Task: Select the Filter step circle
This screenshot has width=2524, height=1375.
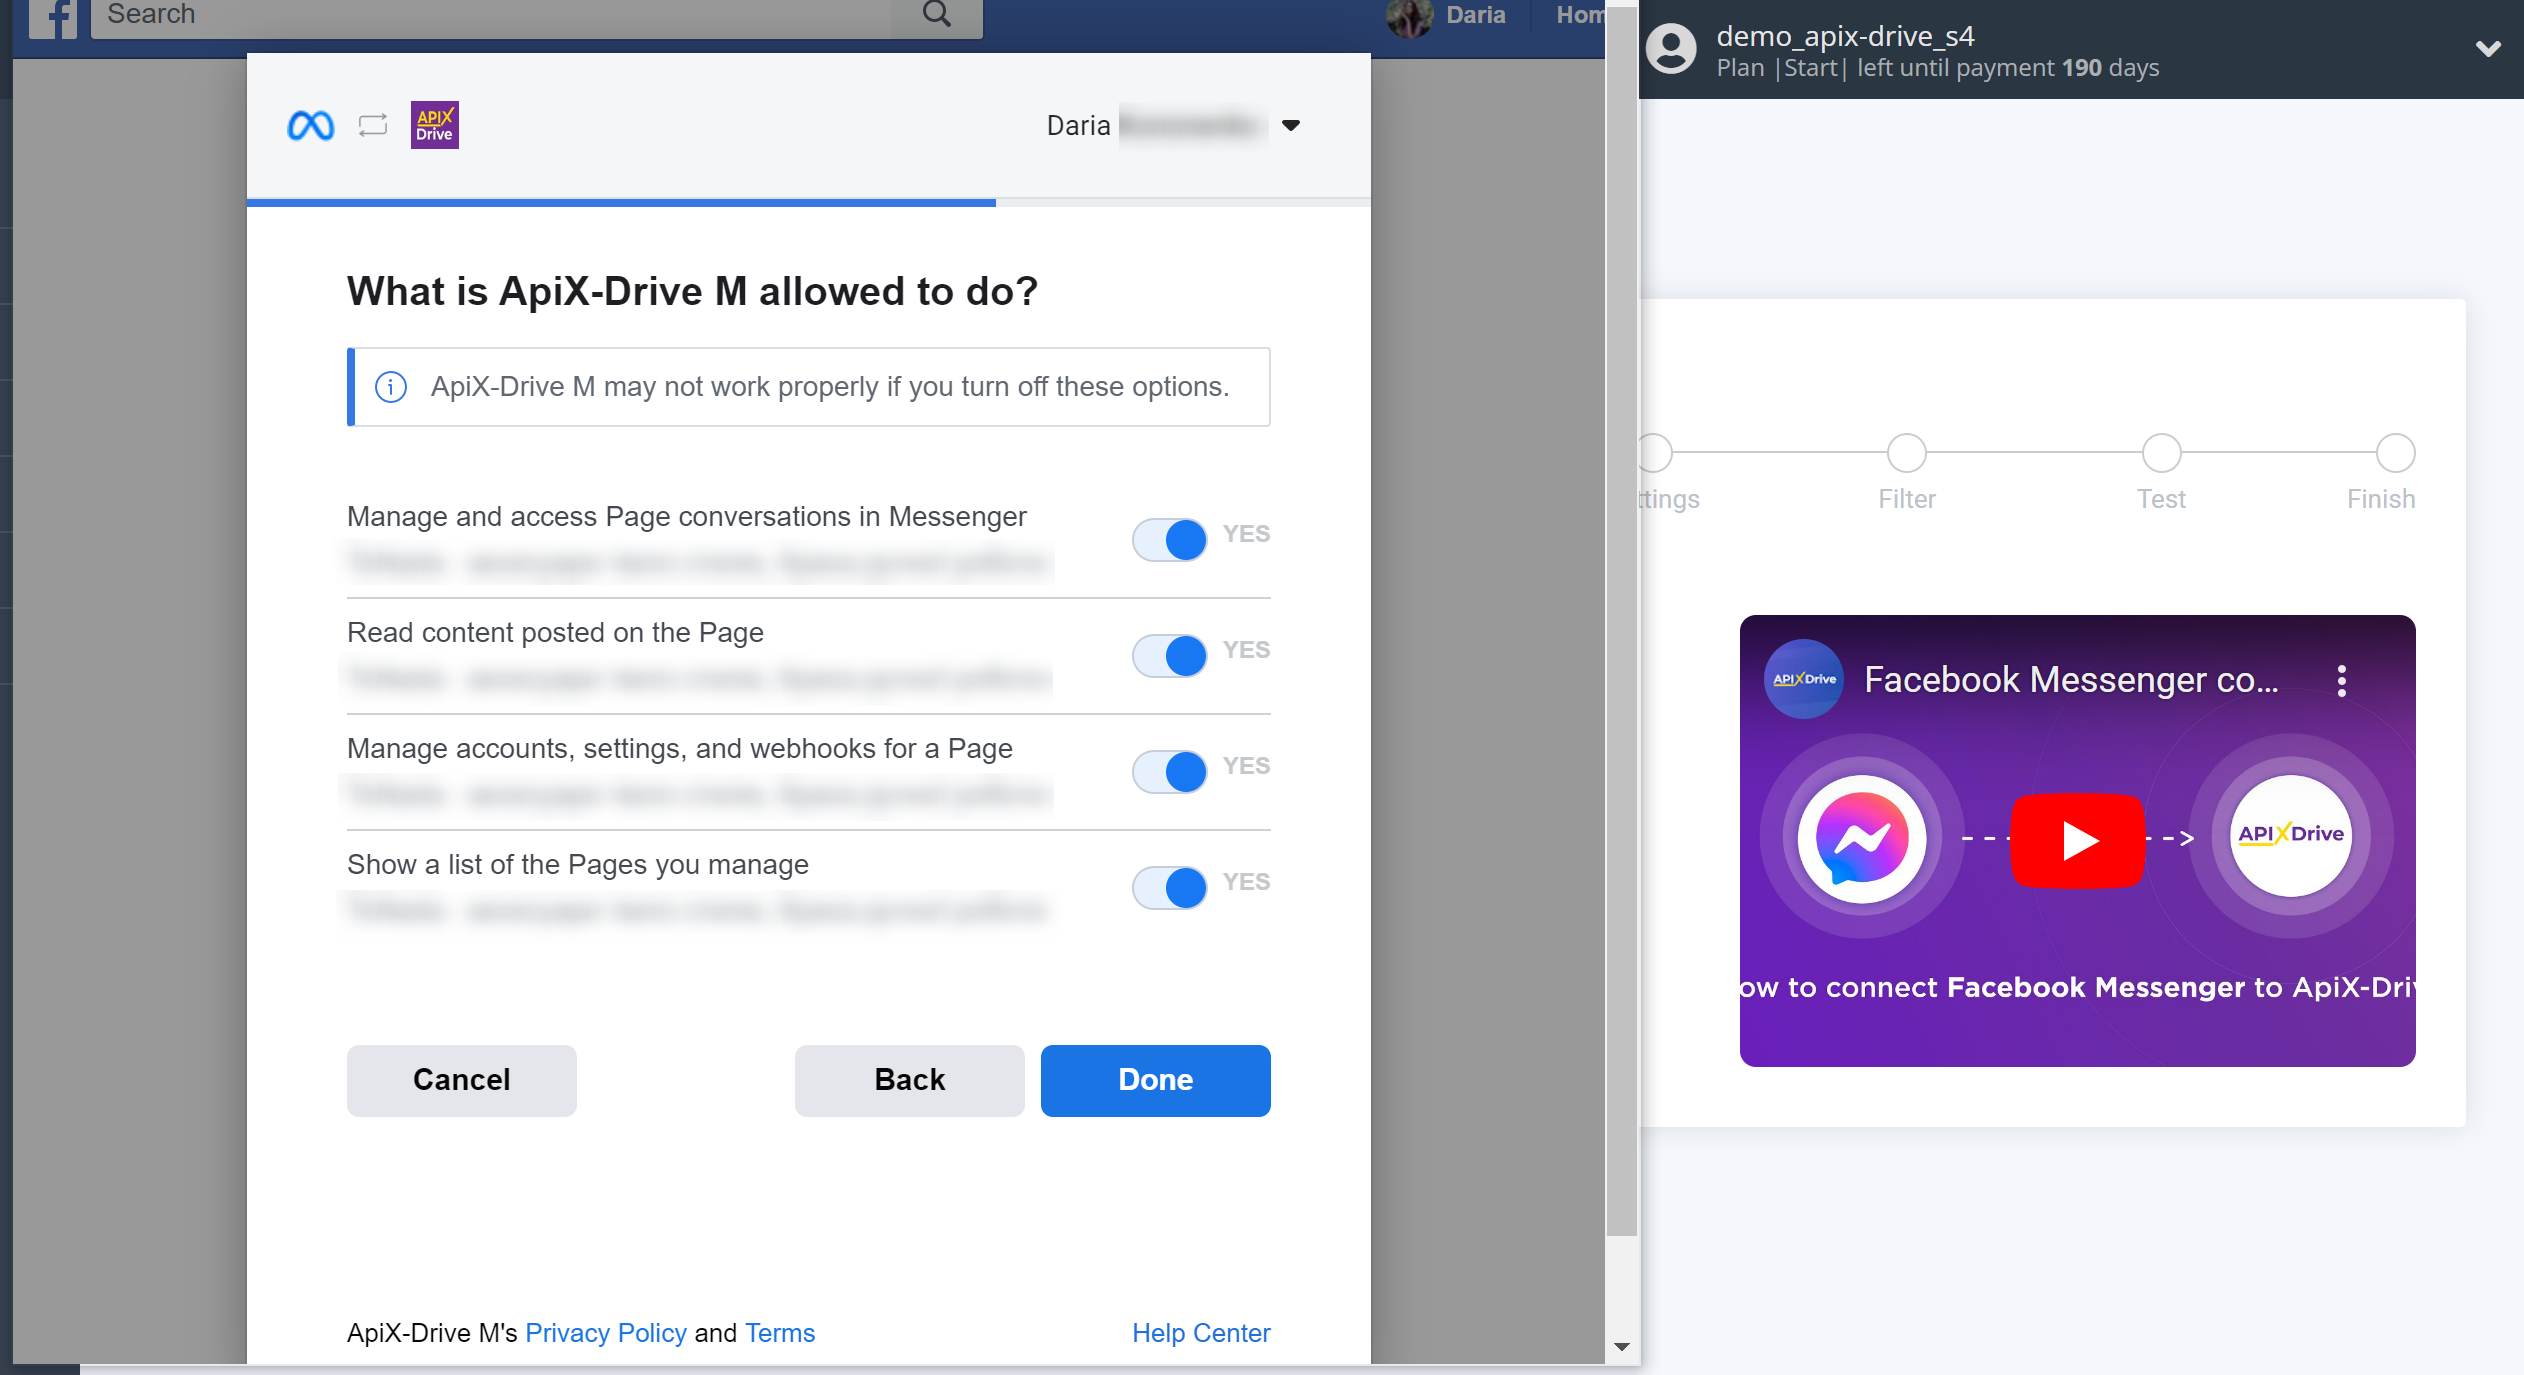Action: [x=1907, y=453]
